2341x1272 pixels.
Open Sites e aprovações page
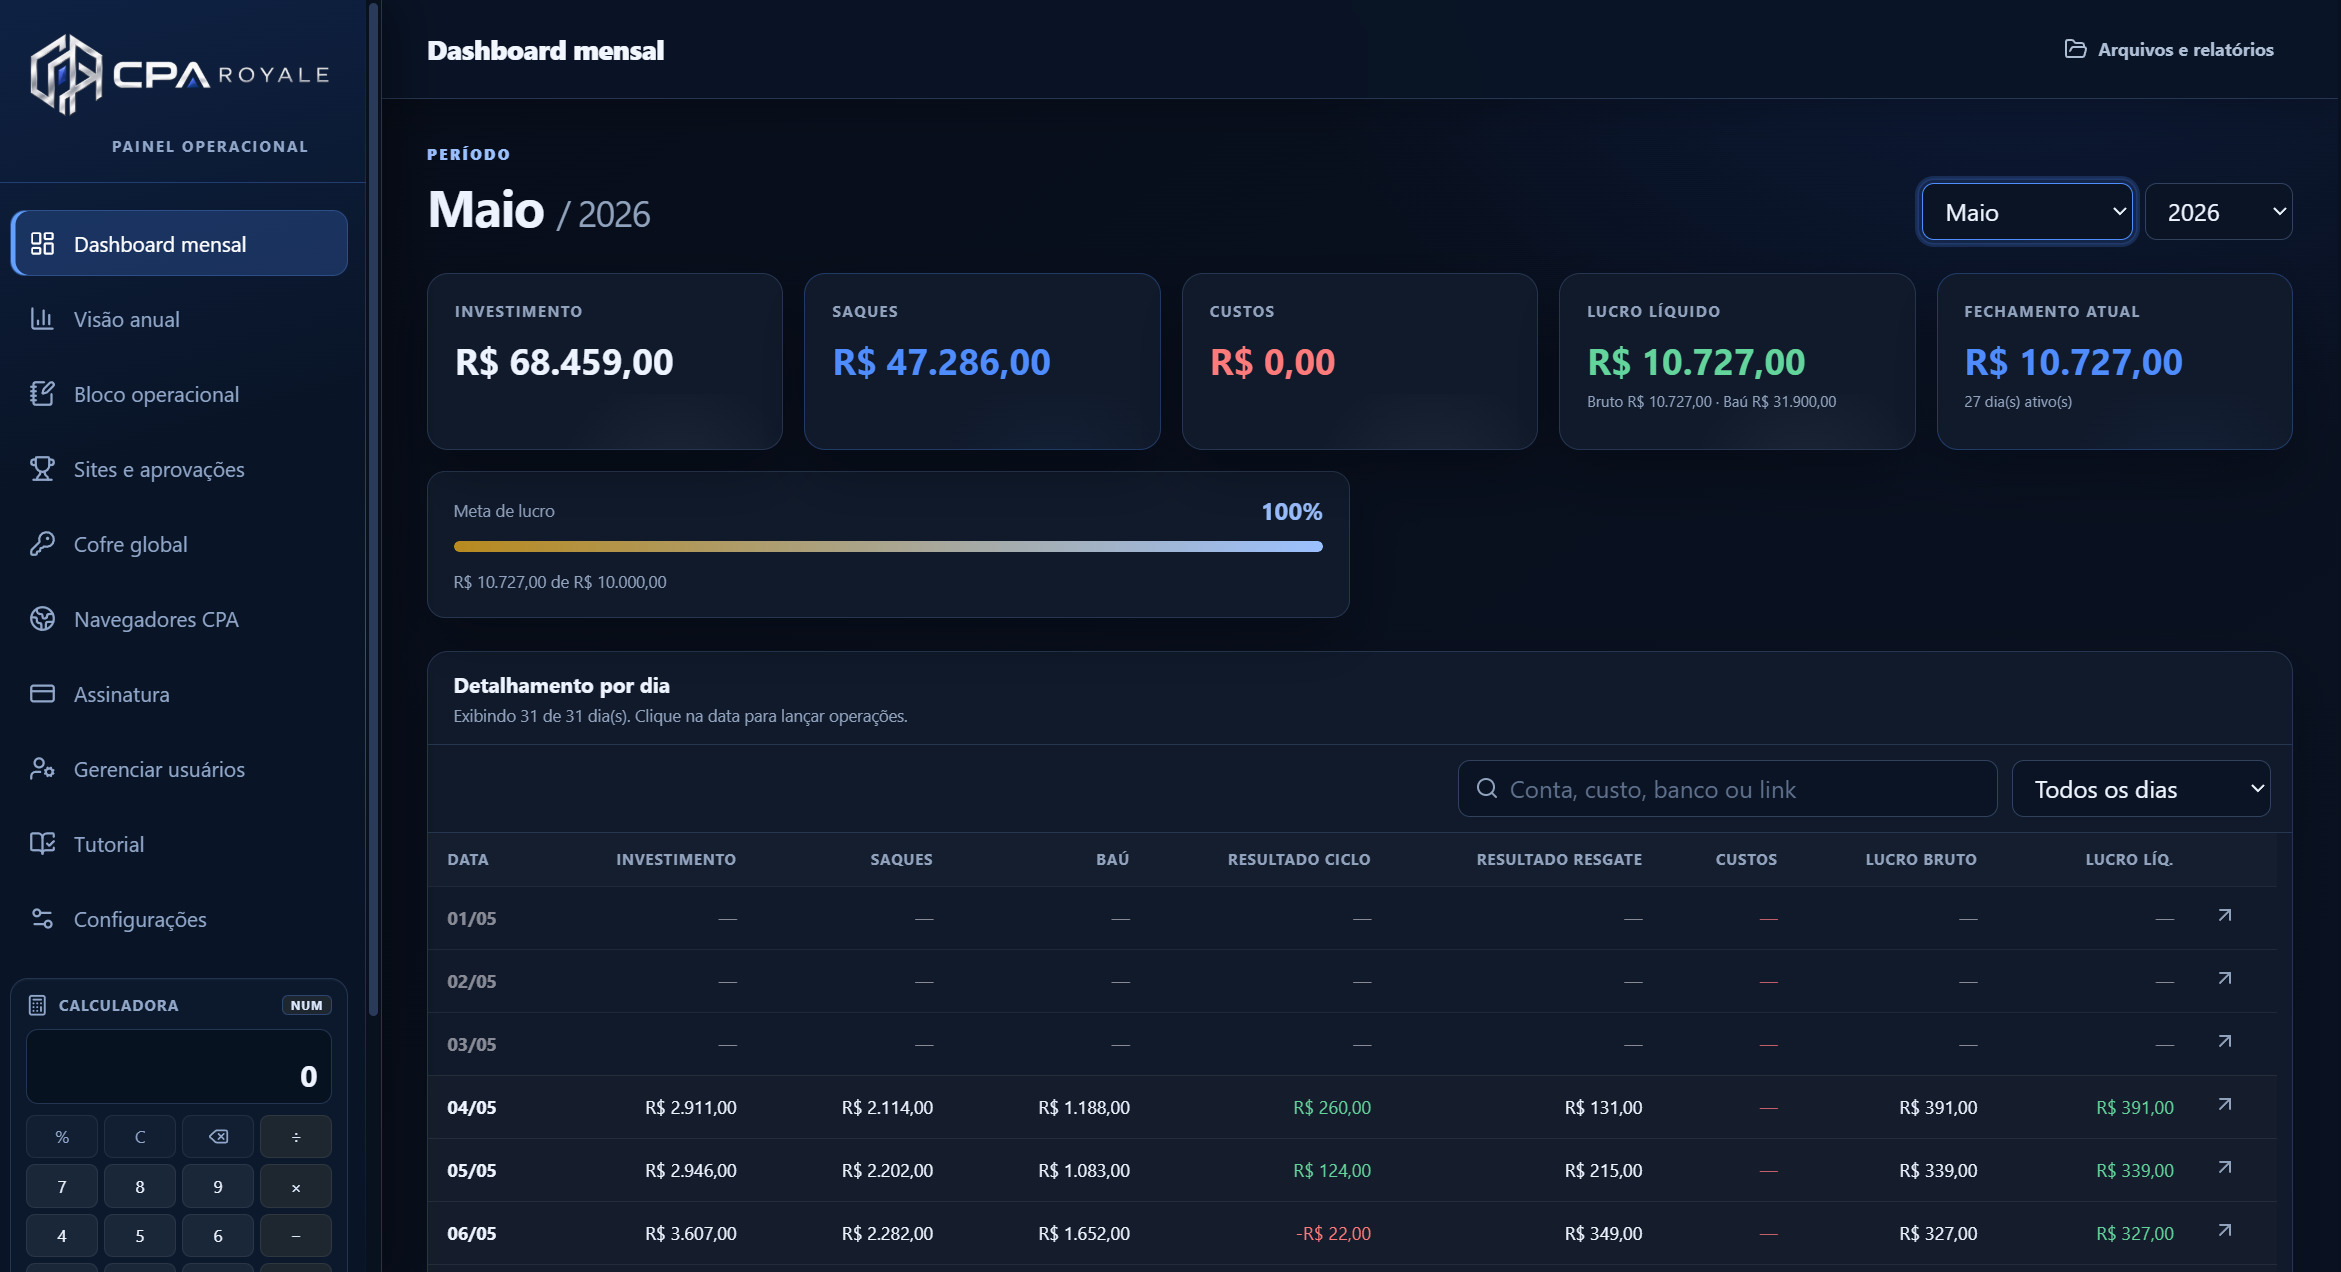[180, 469]
